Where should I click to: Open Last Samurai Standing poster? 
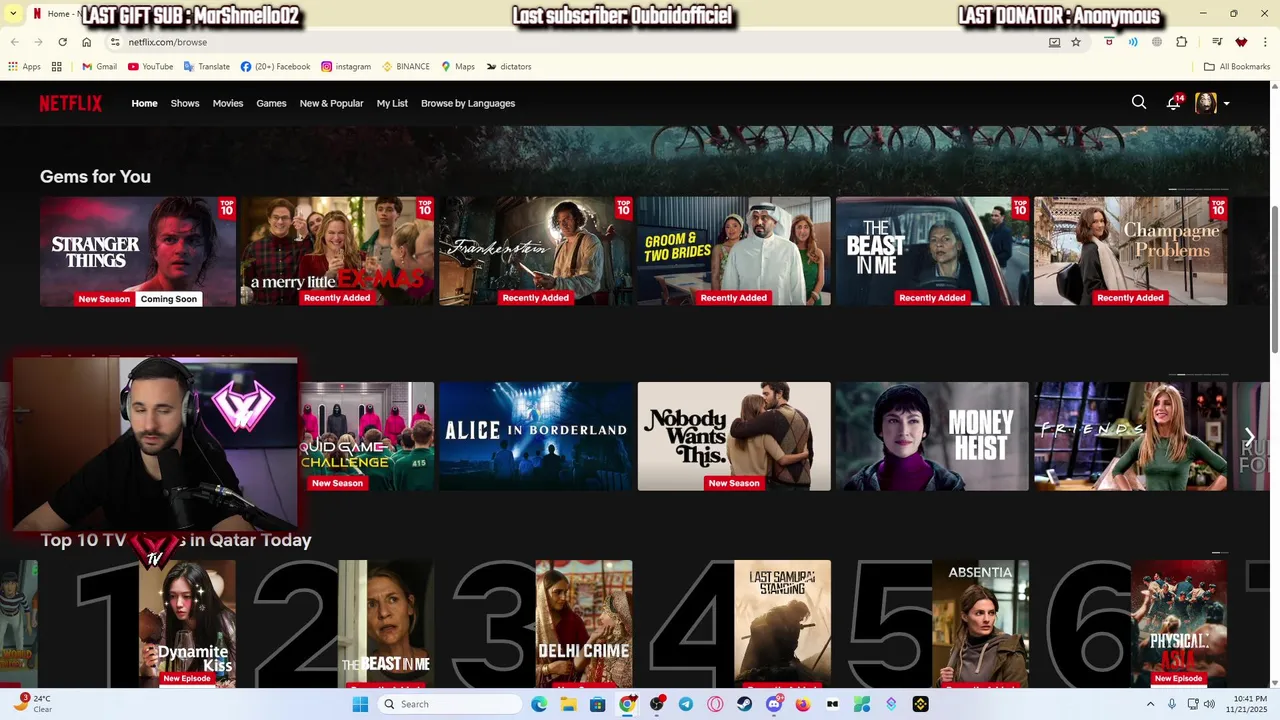(783, 623)
